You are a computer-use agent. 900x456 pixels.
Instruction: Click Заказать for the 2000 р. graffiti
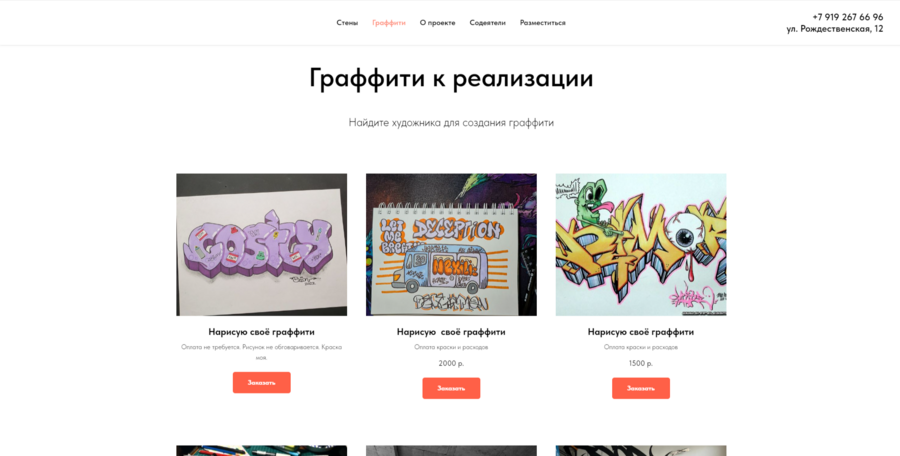tap(451, 388)
